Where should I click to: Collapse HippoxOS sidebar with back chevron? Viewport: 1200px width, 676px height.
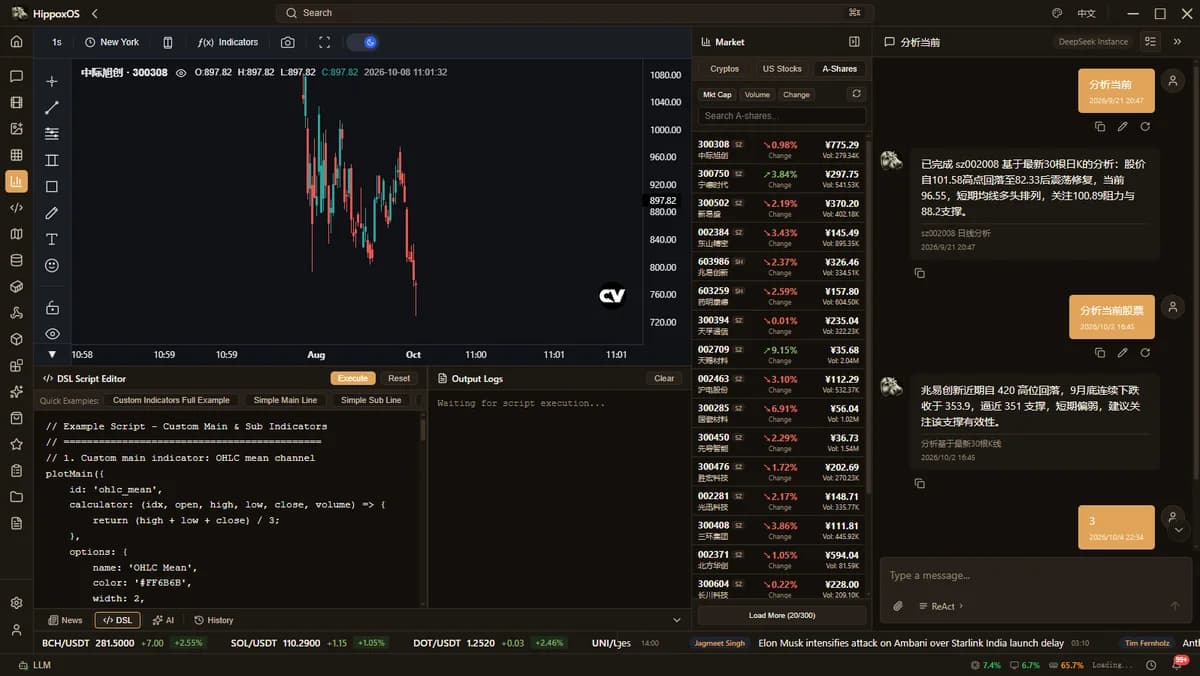pos(94,13)
